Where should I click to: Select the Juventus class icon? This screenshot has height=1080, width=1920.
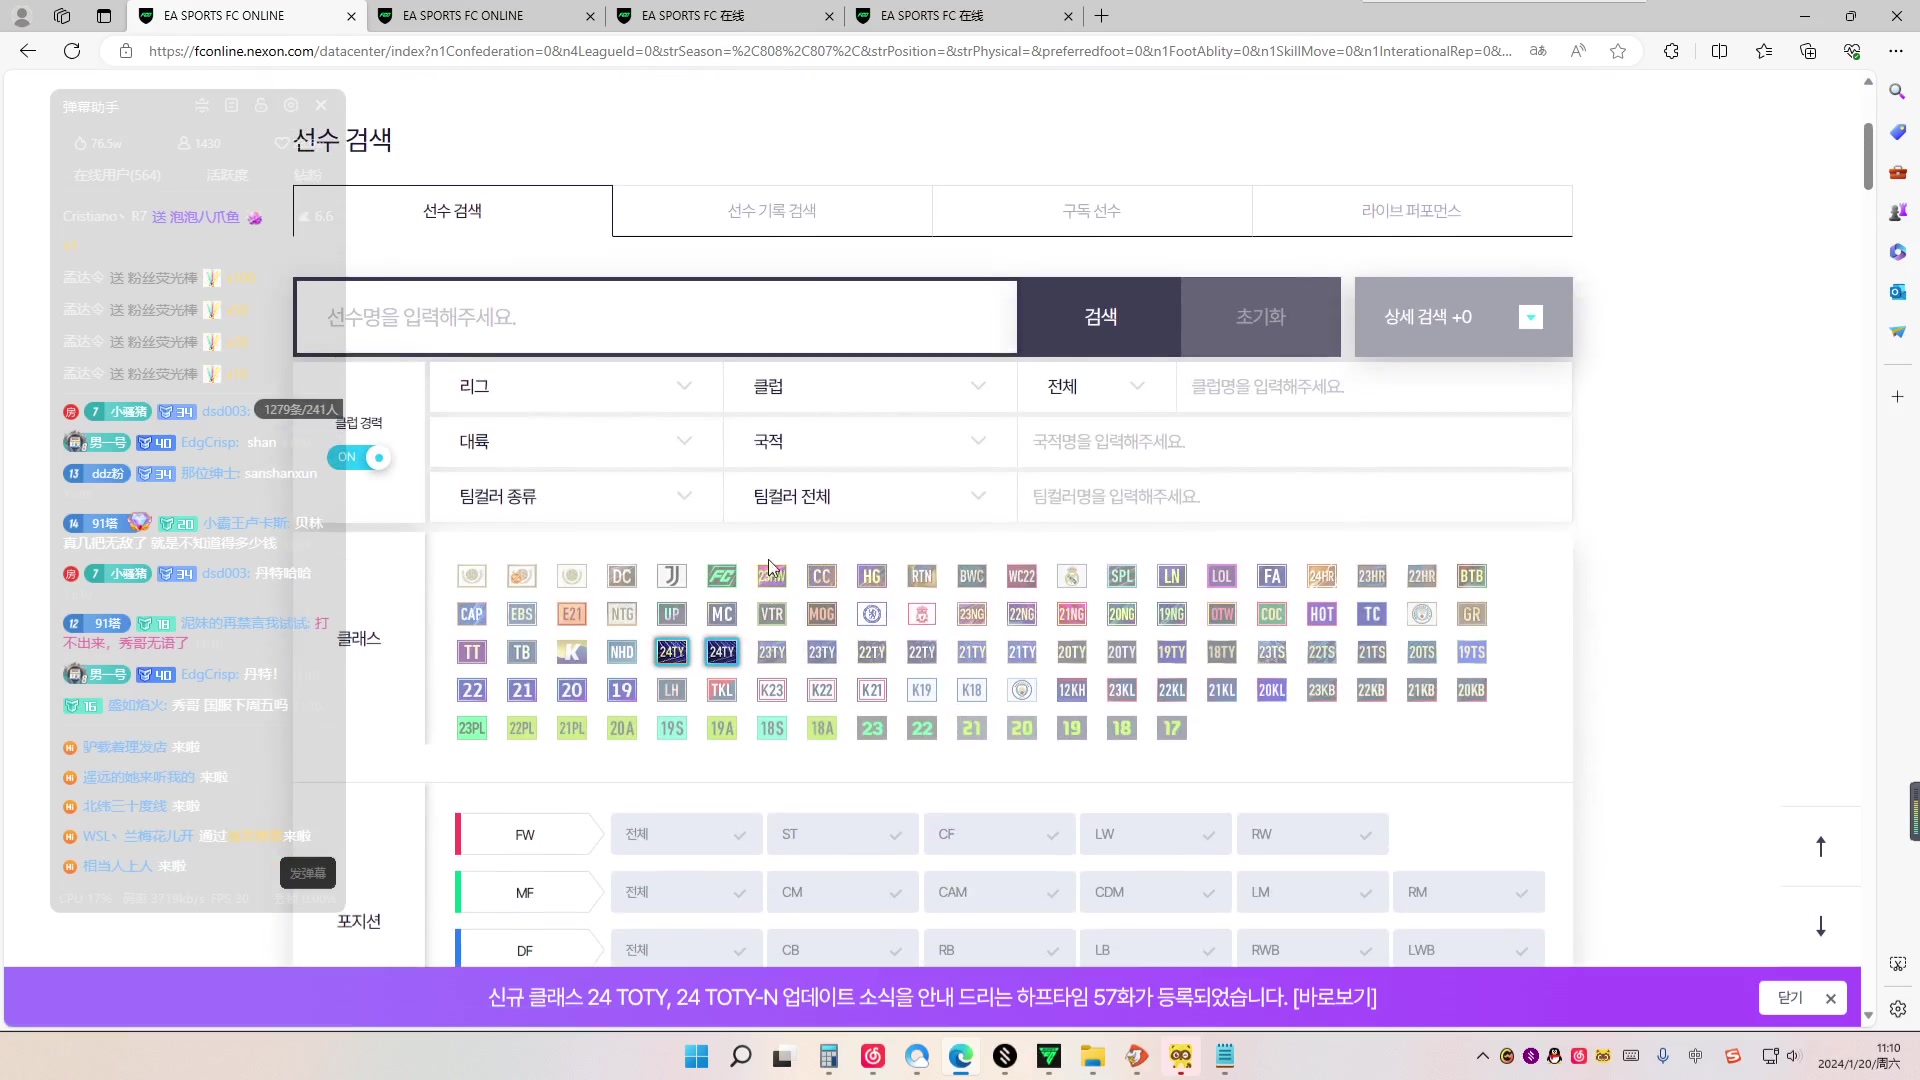click(x=672, y=576)
